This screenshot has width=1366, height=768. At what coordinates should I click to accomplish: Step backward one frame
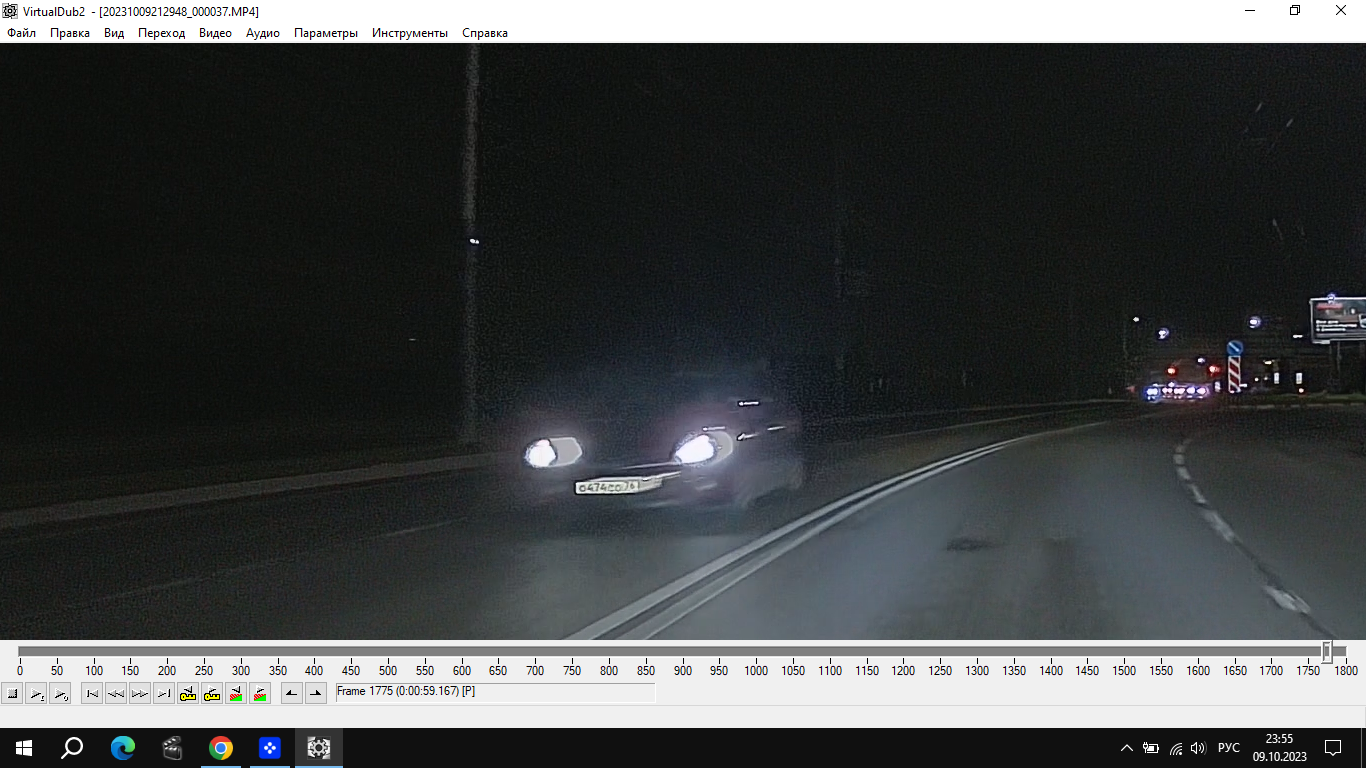[116, 693]
